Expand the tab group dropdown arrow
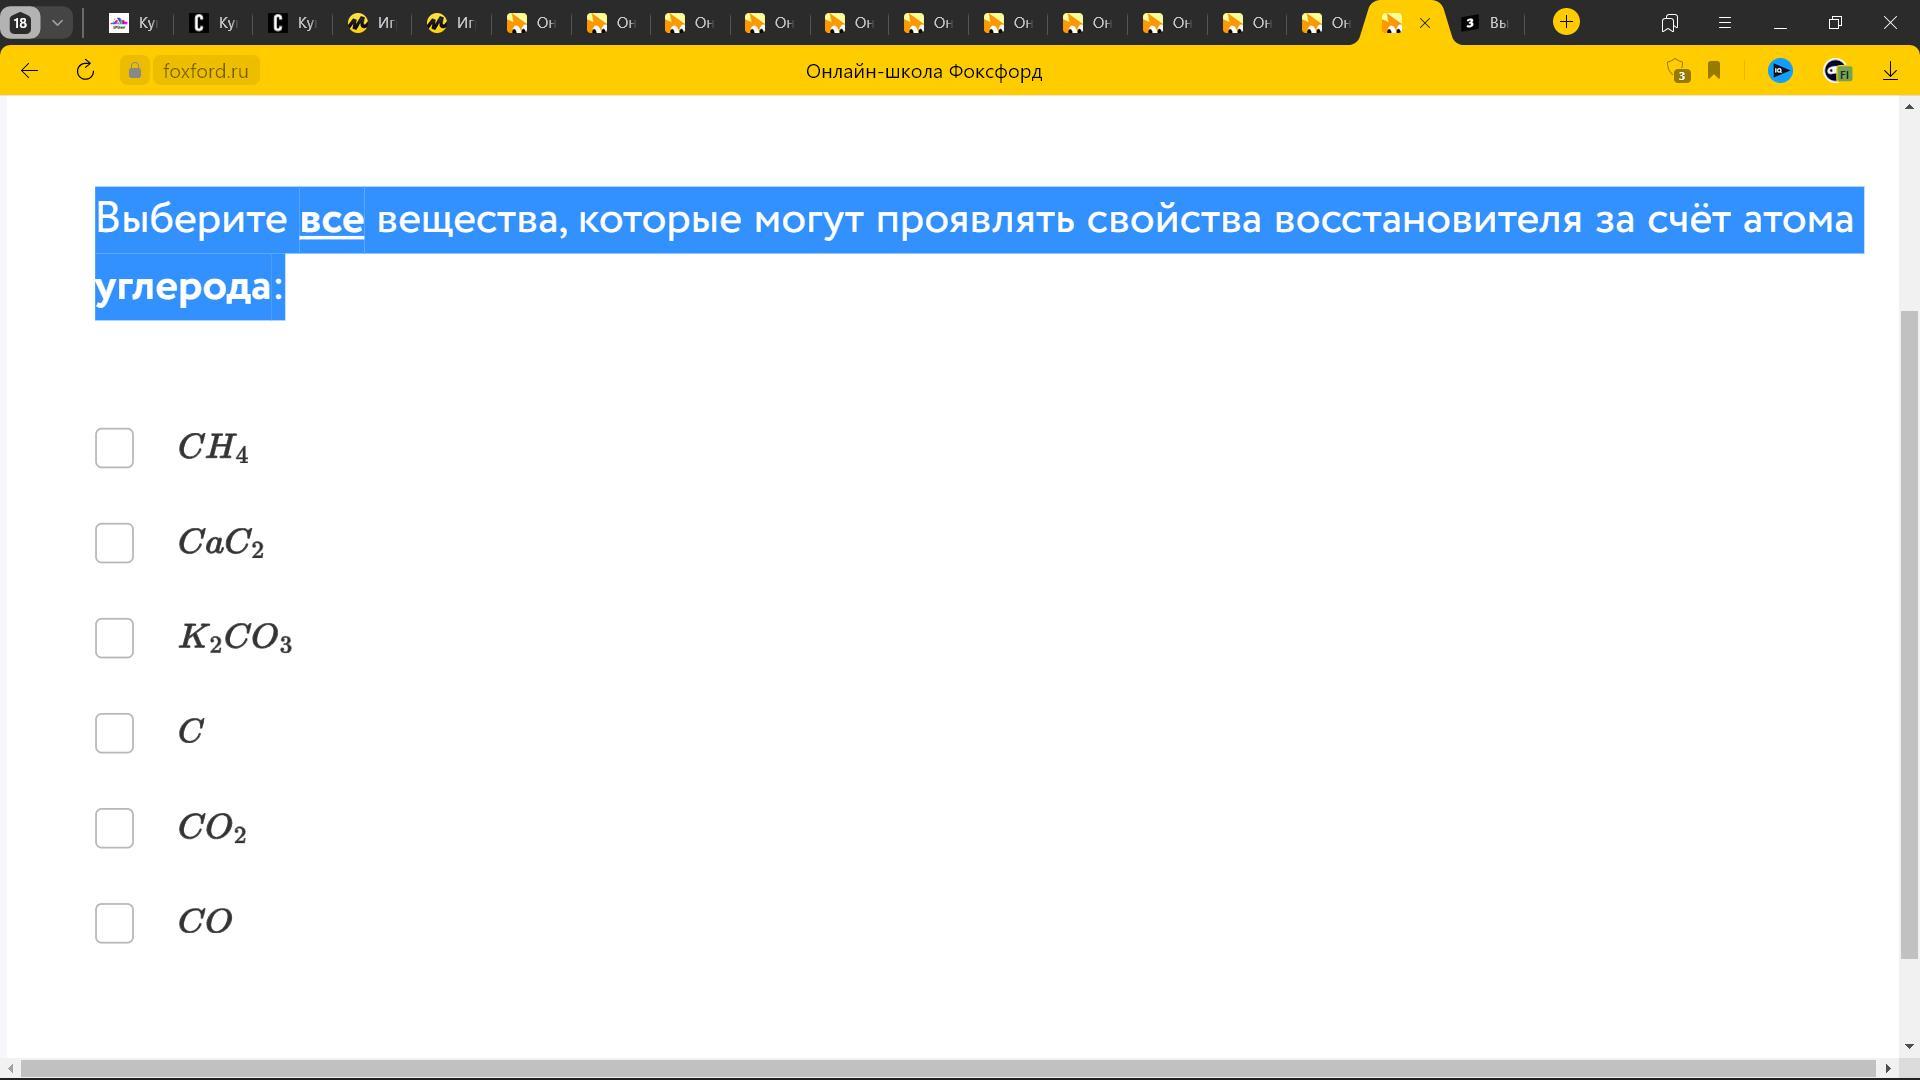The height and width of the screenshot is (1080, 1920). click(x=57, y=22)
